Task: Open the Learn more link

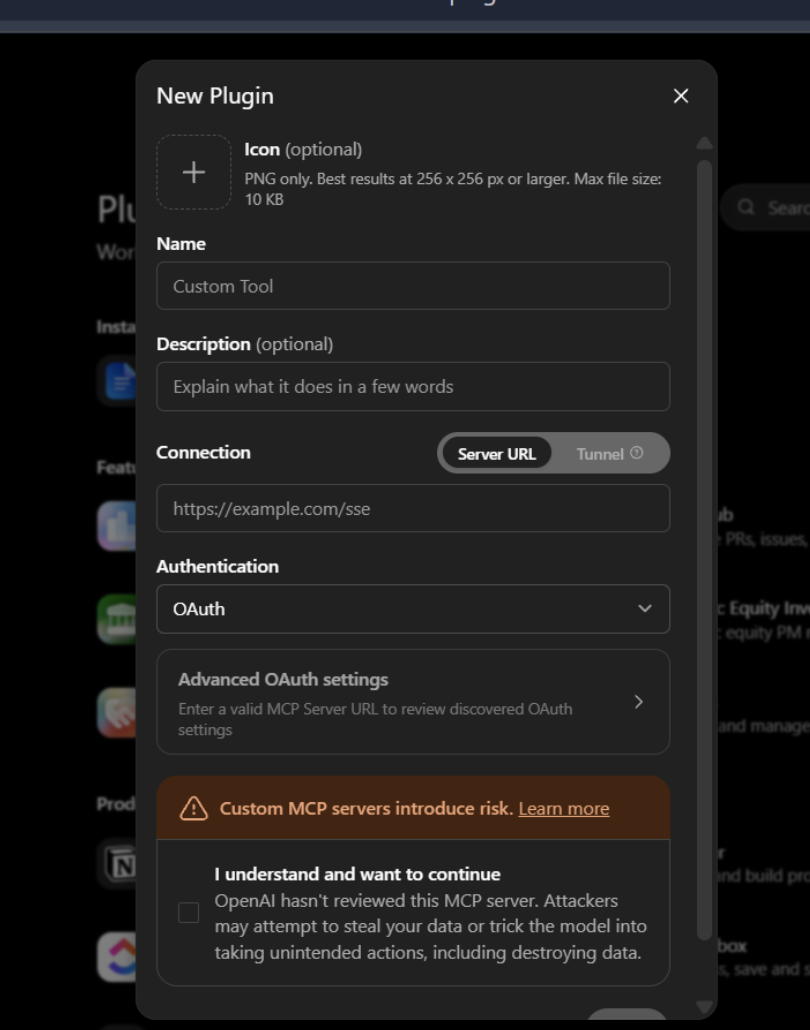Action: click(x=564, y=809)
